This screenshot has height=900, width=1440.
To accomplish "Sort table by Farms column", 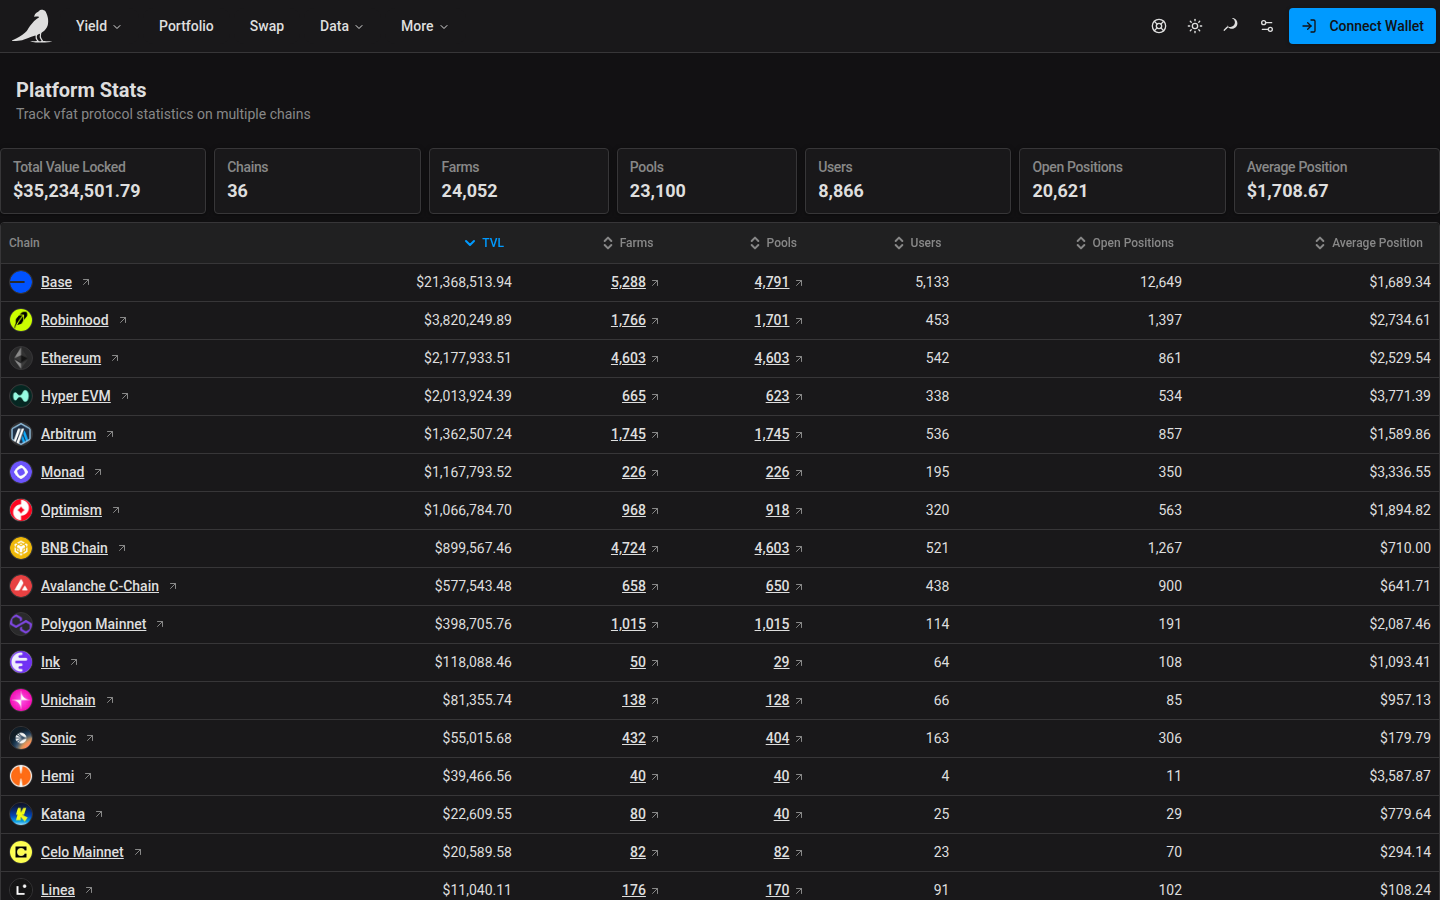I will pyautogui.click(x=628, y=243).
